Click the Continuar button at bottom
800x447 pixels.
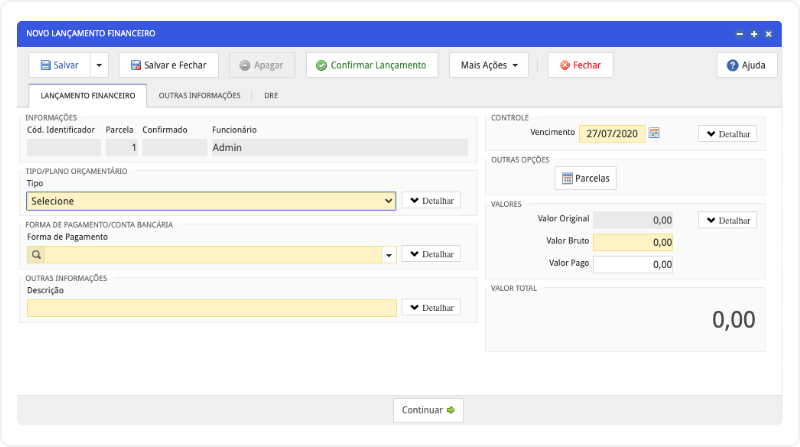click(428, 410)
